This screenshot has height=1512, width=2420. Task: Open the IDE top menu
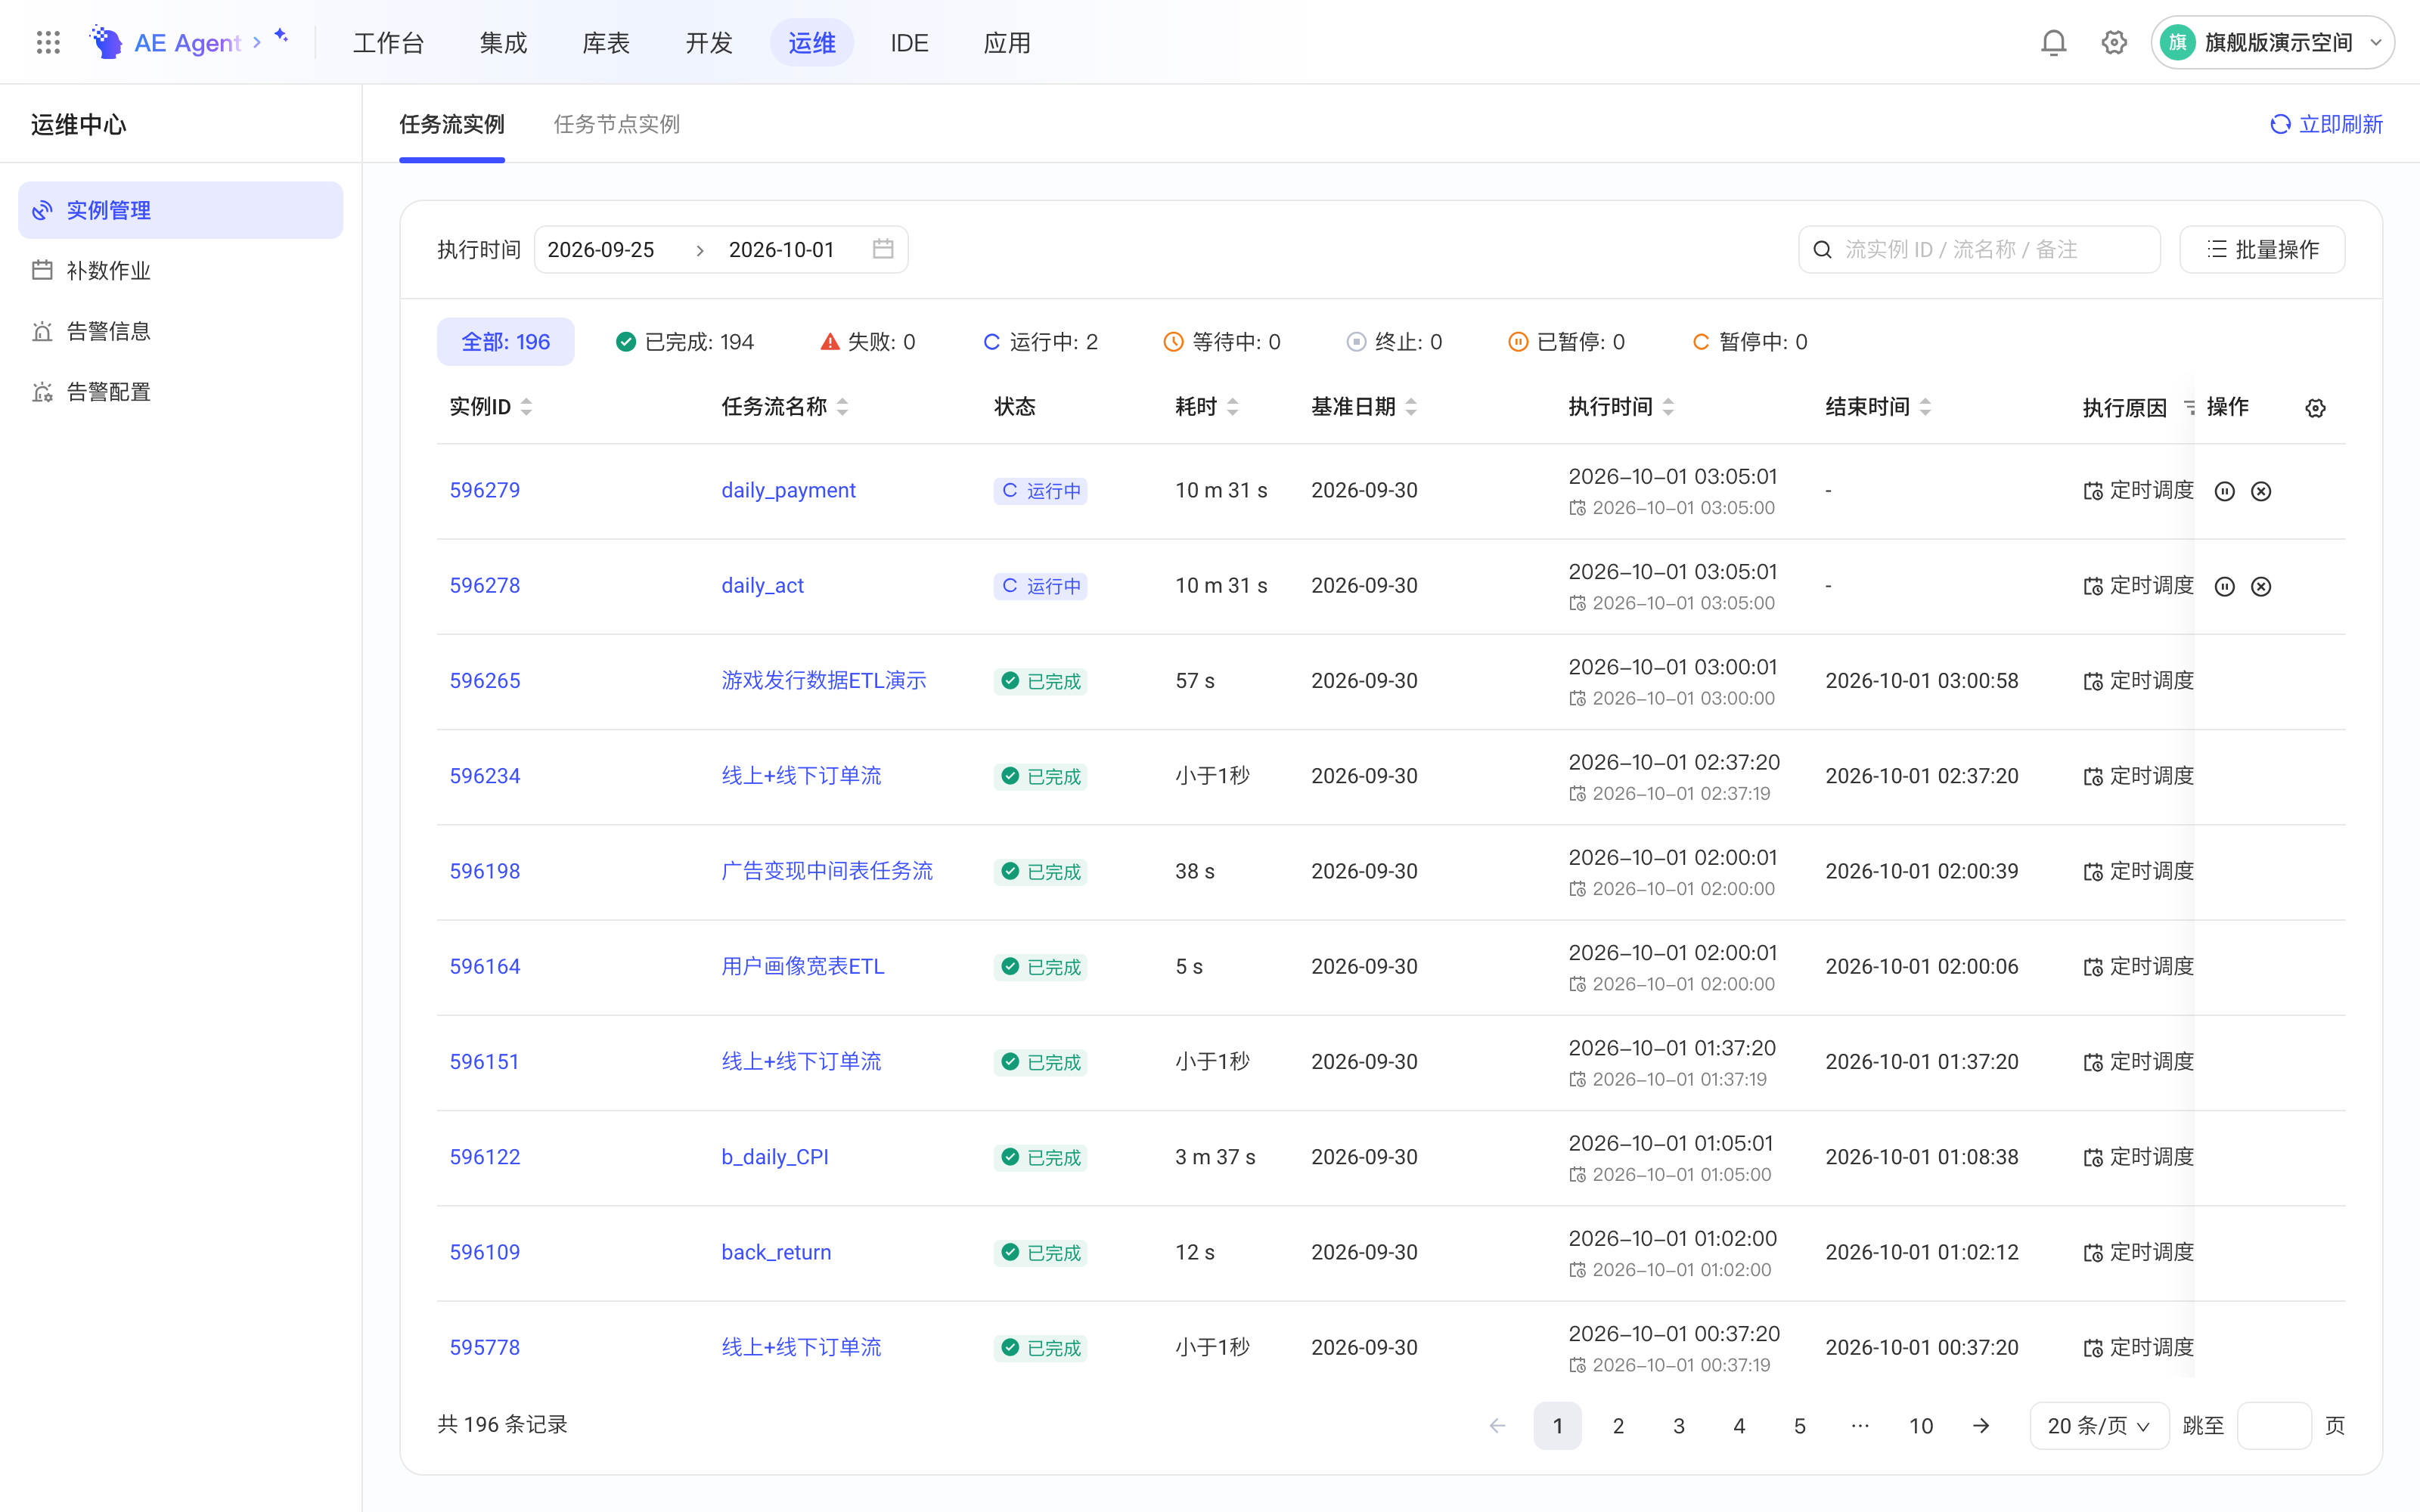tap(909, 42)
